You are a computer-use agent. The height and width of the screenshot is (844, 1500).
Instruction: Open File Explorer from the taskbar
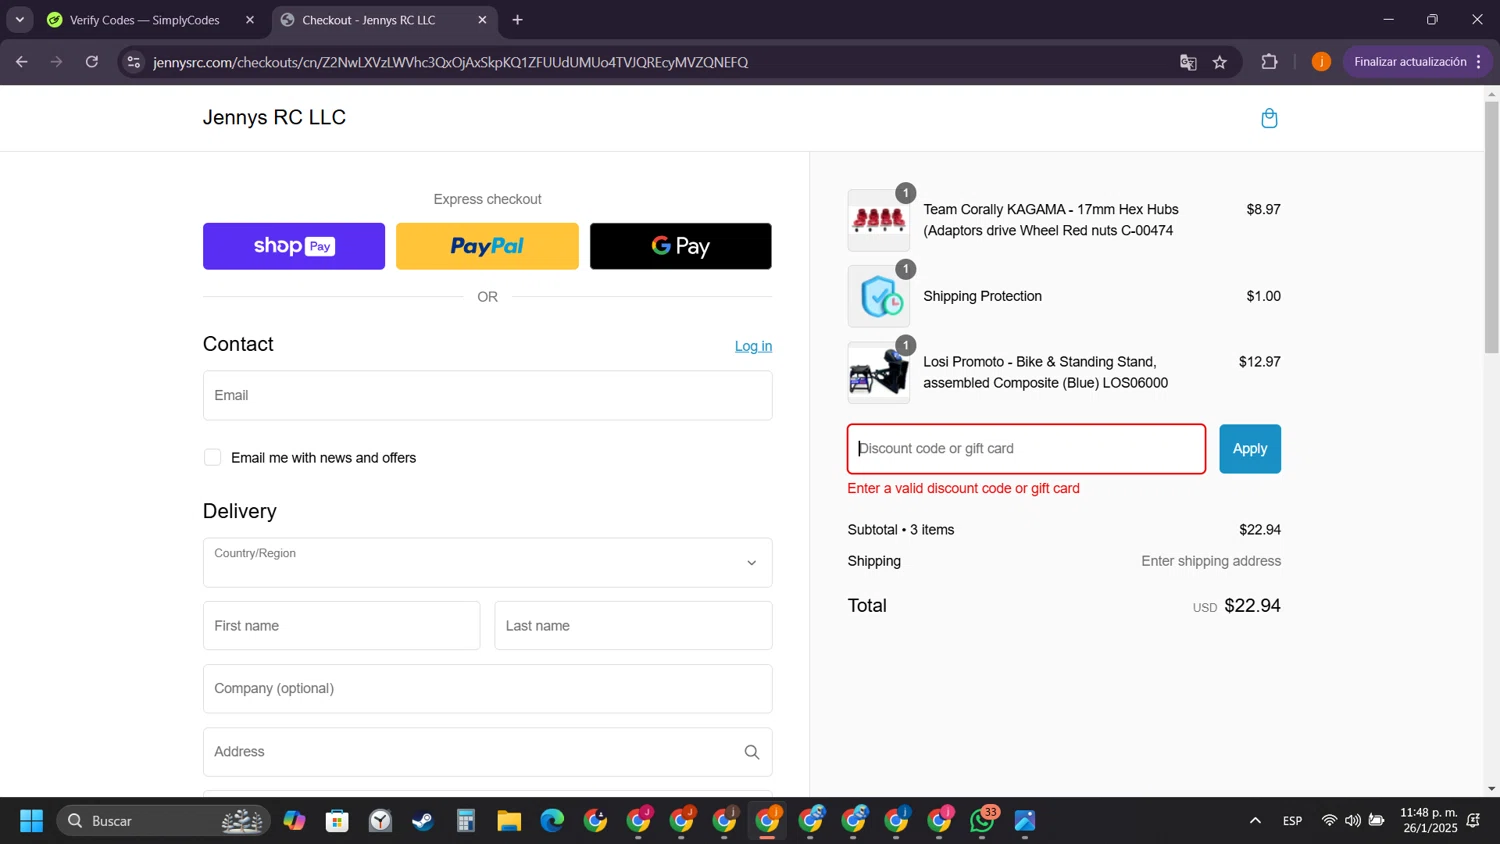pyautogui.click(x=509, y=821)
